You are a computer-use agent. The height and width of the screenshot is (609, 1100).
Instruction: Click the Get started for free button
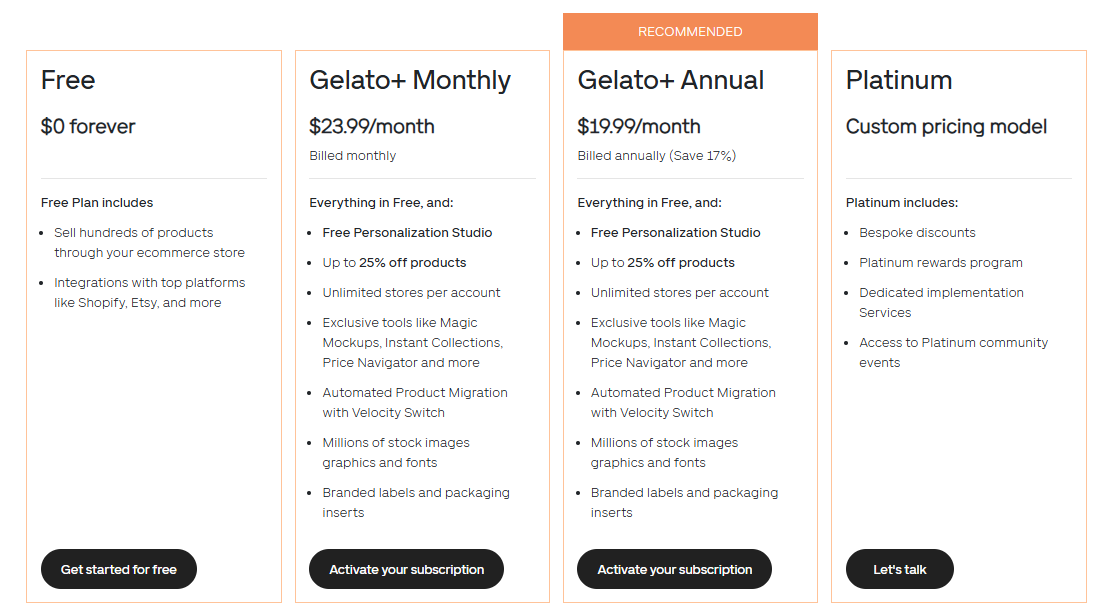[118, 569]
